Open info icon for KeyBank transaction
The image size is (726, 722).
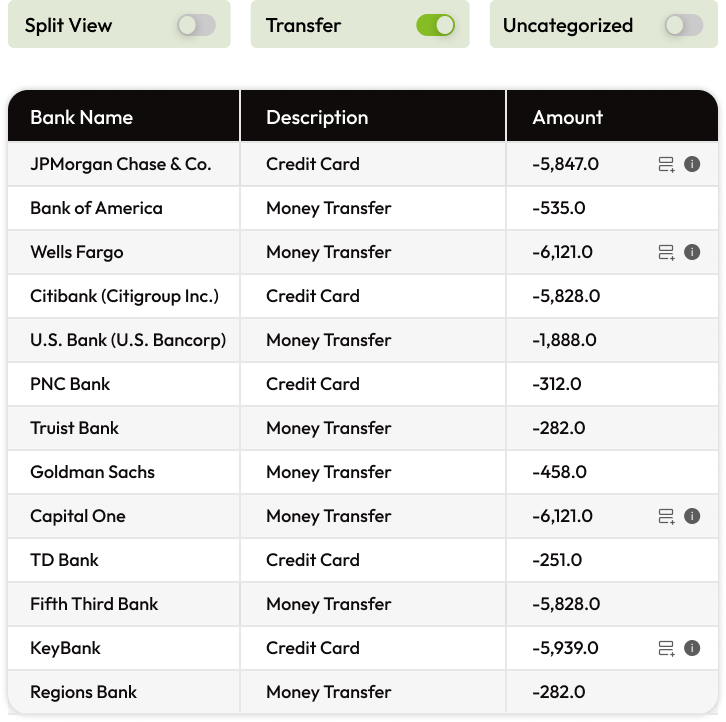[692, 648]
